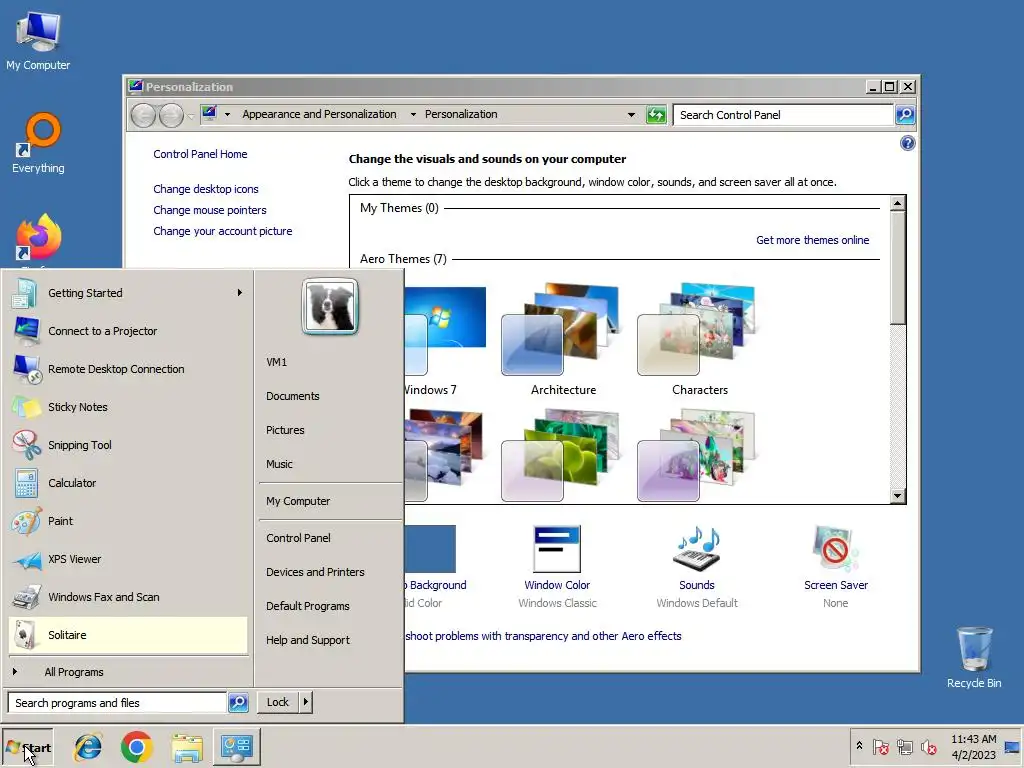
Task: Click the Control Panel help question mark
Action: click(x=907, y=143)
